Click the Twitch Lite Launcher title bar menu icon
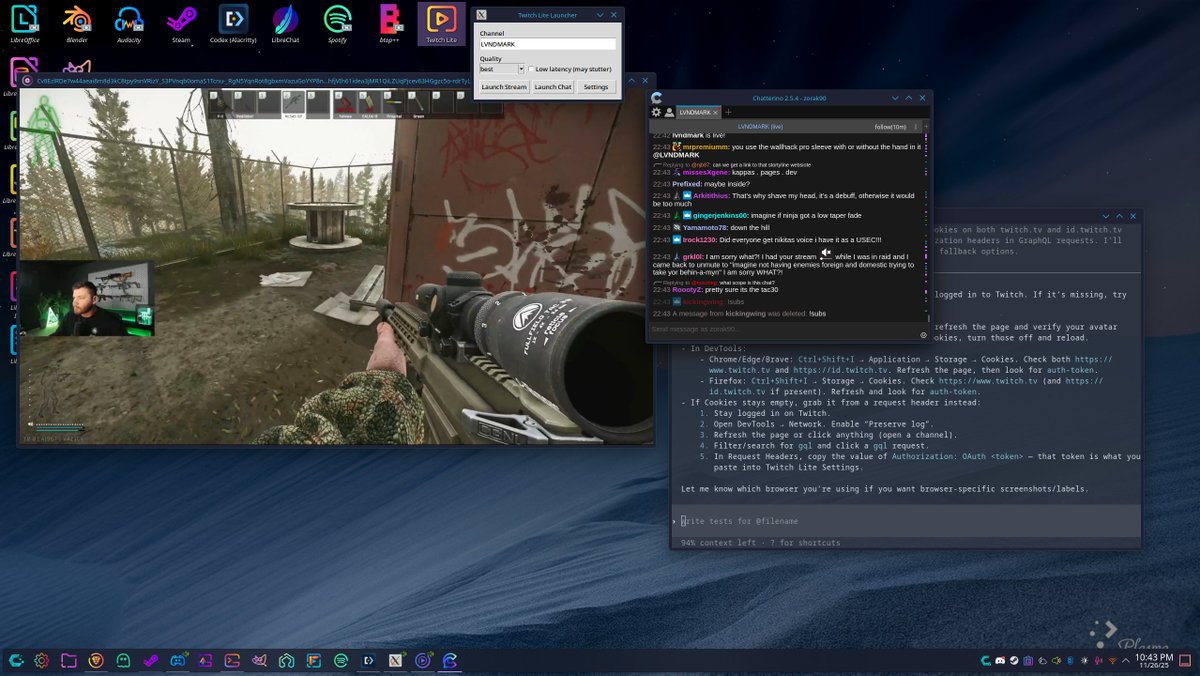The height and width of the screenshot is (676, 1200). point(482,15)
